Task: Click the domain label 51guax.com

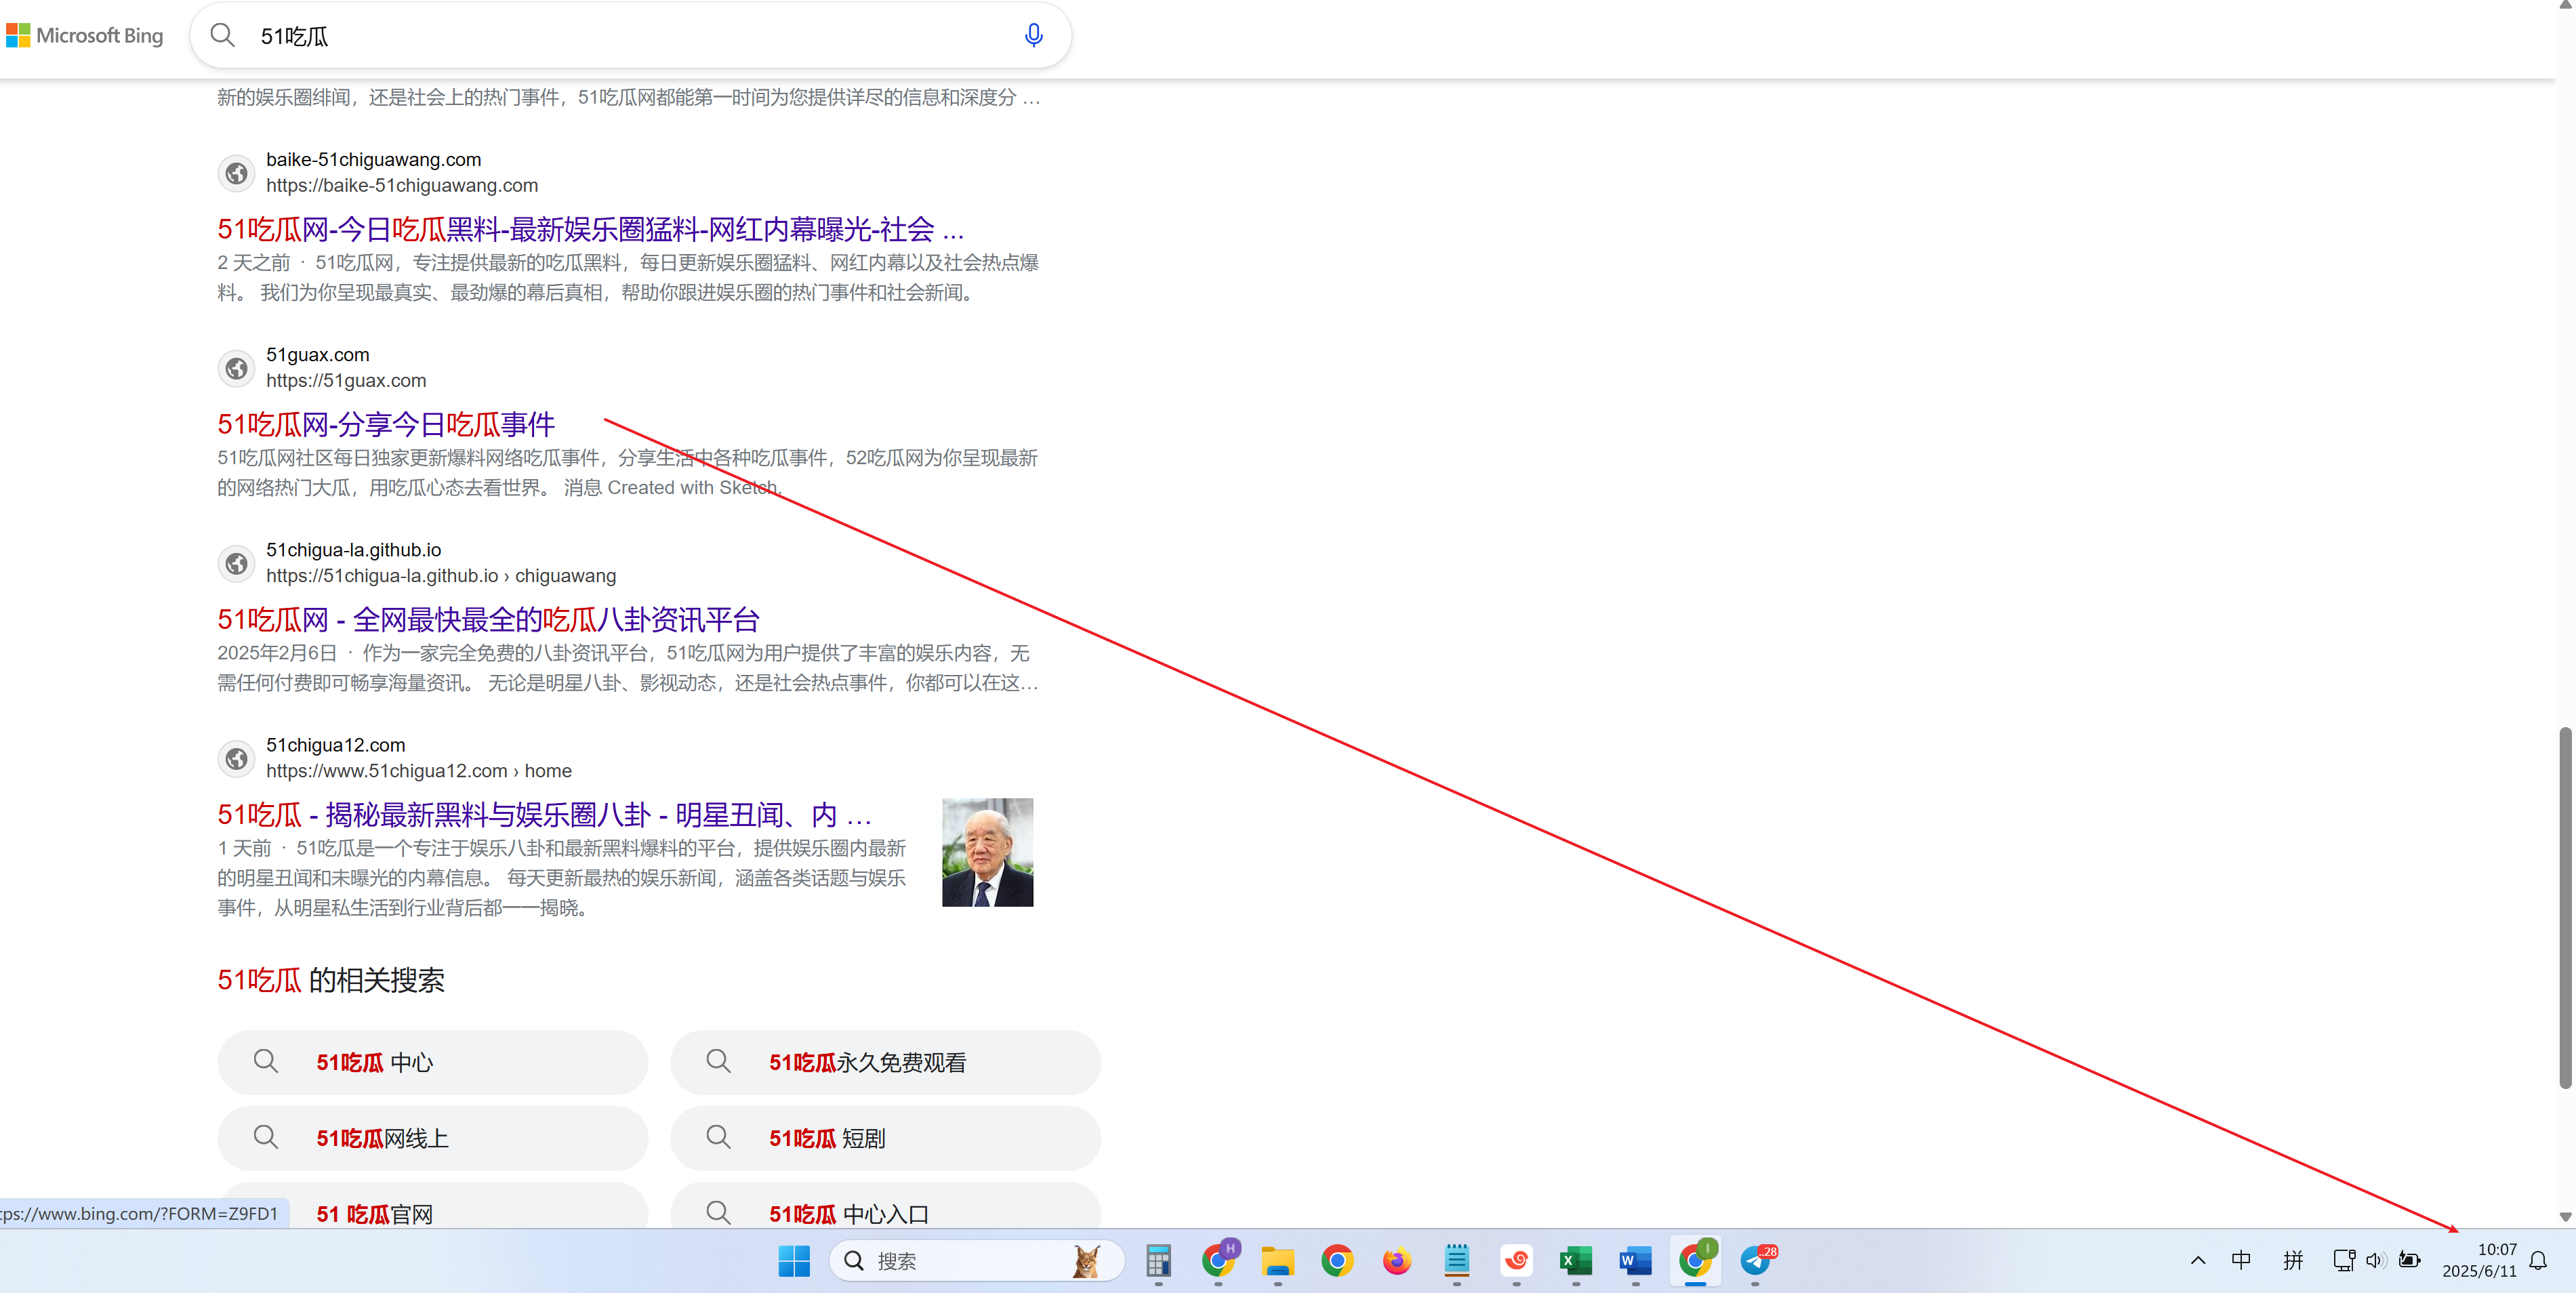Action: tap(318, 354)
